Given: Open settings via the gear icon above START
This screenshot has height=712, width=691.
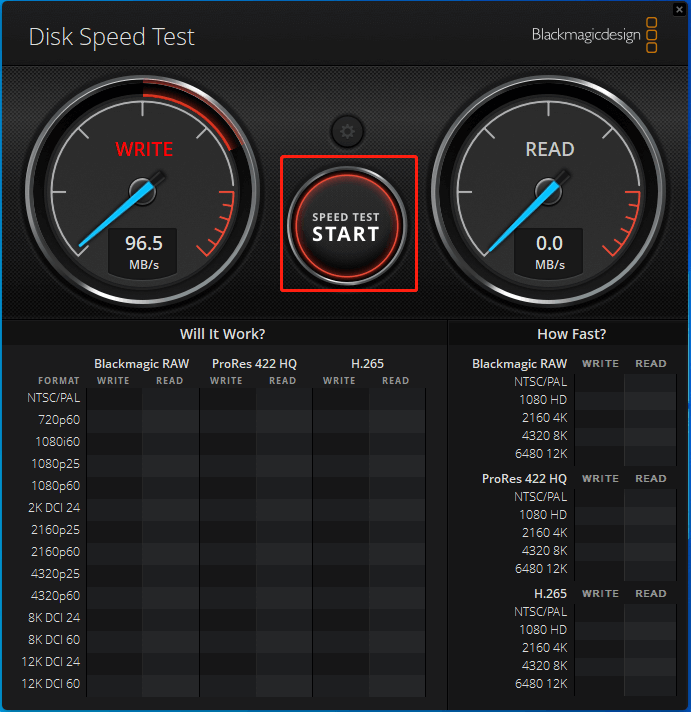Looking at the screenshot, I should (x=347, y=132).
